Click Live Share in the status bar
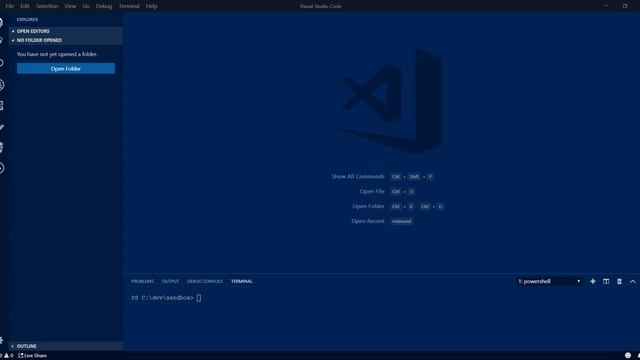 pyautogui.click(x=33, y=356)
